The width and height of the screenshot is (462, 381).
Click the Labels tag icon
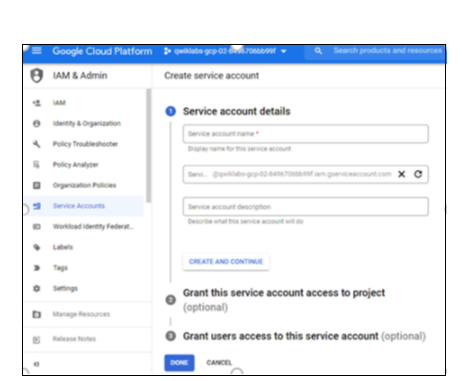point(37,247)
